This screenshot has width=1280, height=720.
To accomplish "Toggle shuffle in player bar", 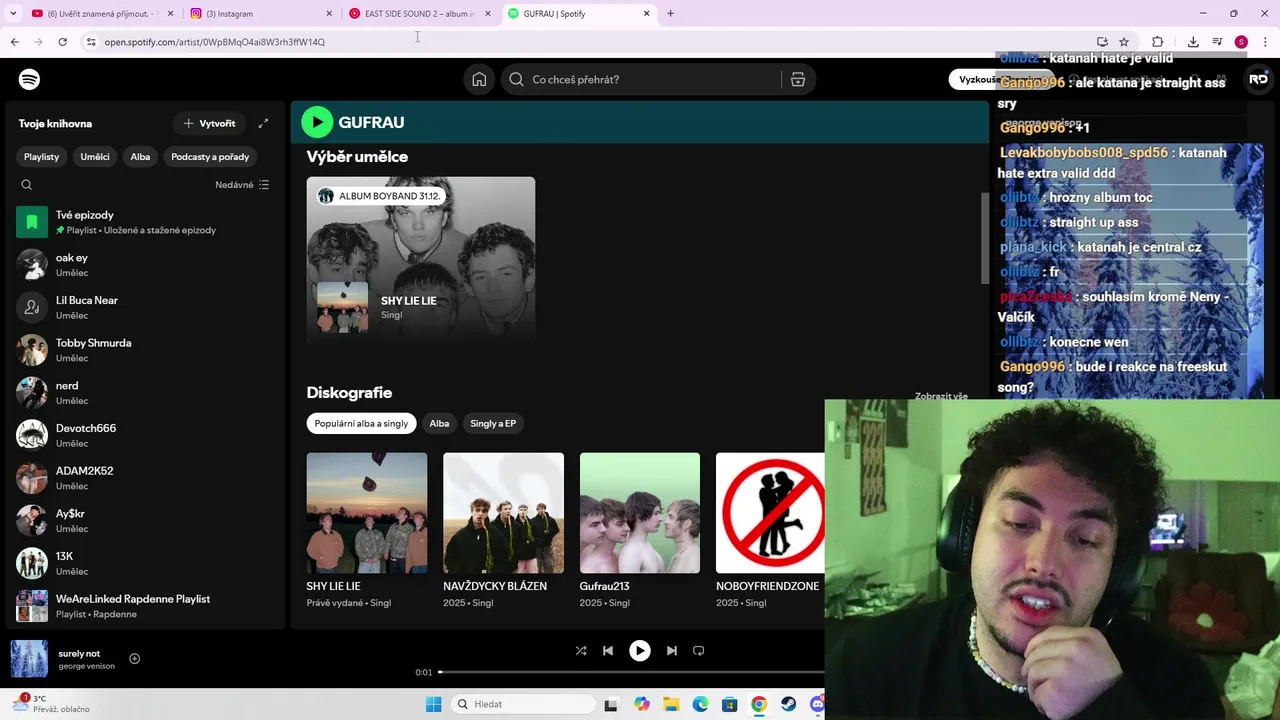I will coord(581,650).
